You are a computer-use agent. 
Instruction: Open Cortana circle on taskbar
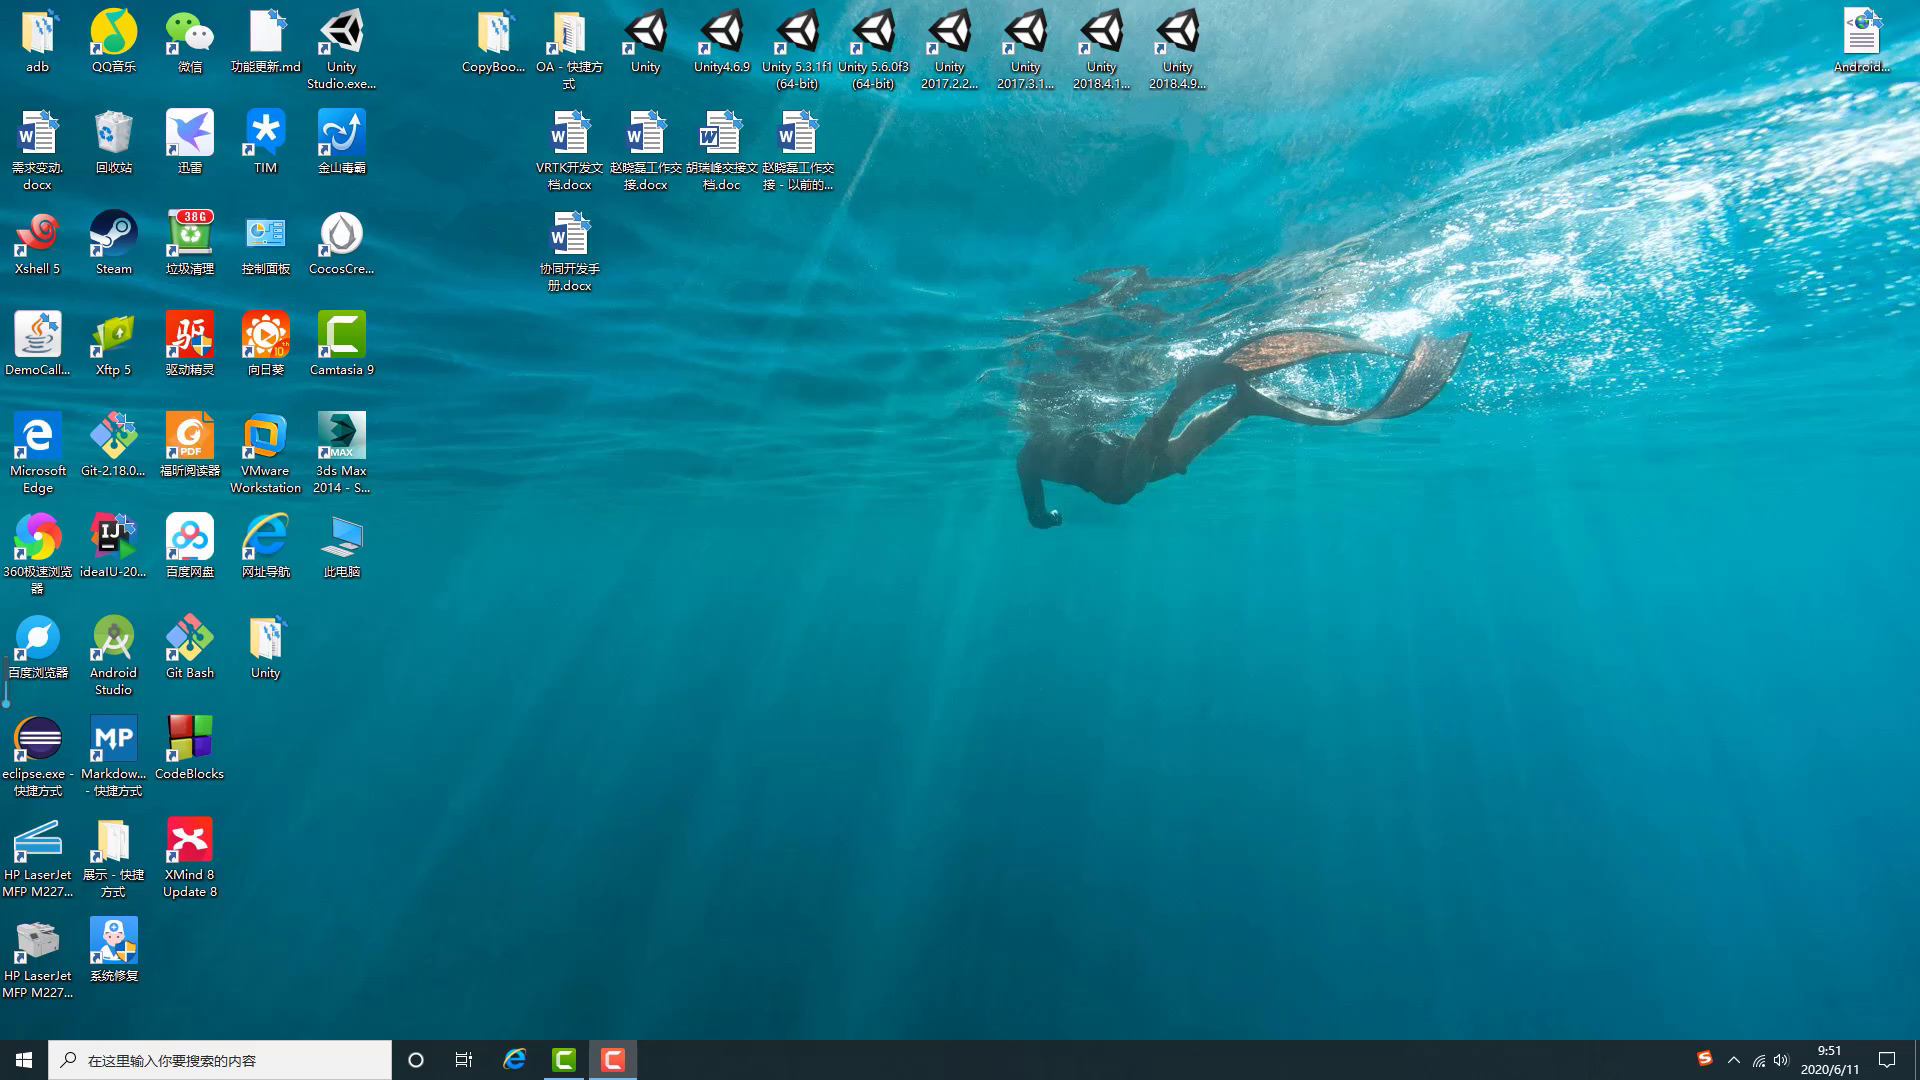[416, 1060]
